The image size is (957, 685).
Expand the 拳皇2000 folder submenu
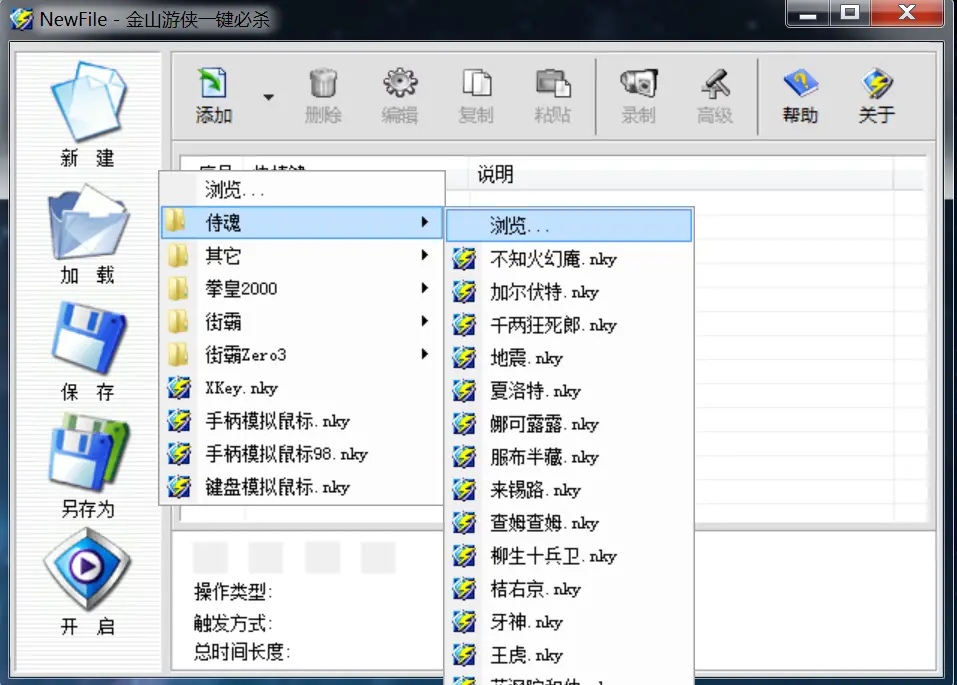coord(301,289)
